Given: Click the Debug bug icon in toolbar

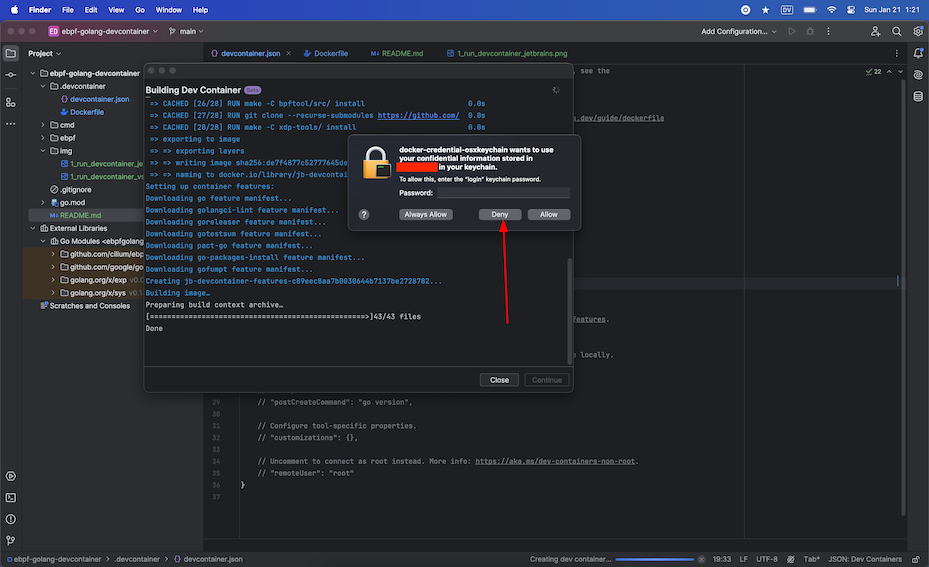Looking at the screenshot, I should click(x=810, y=31).
